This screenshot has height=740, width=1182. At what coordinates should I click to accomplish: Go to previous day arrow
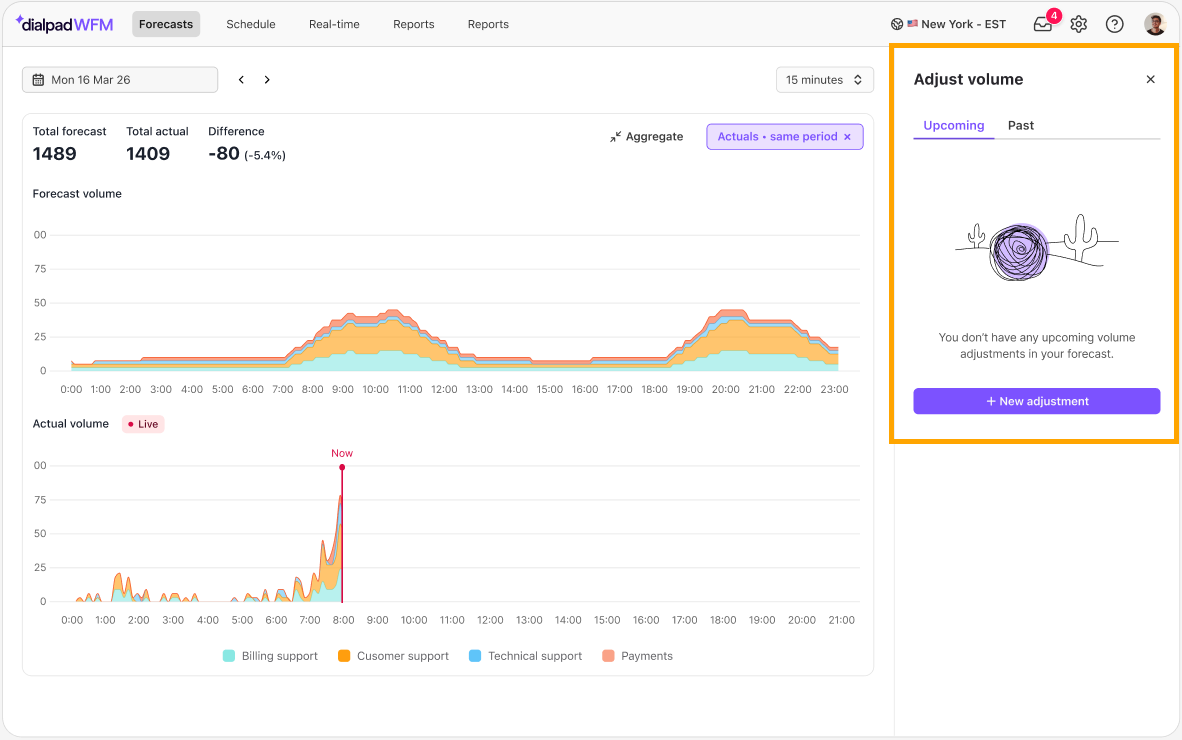[241, 80]
